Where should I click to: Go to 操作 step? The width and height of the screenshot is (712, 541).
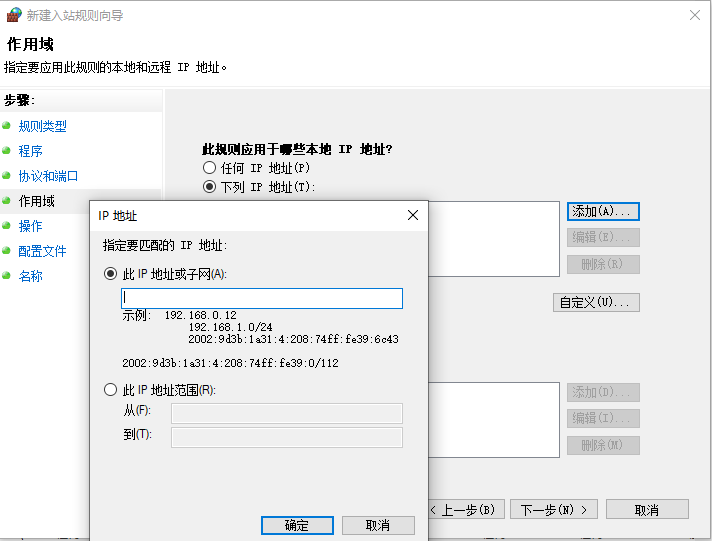tap(30, 226)
